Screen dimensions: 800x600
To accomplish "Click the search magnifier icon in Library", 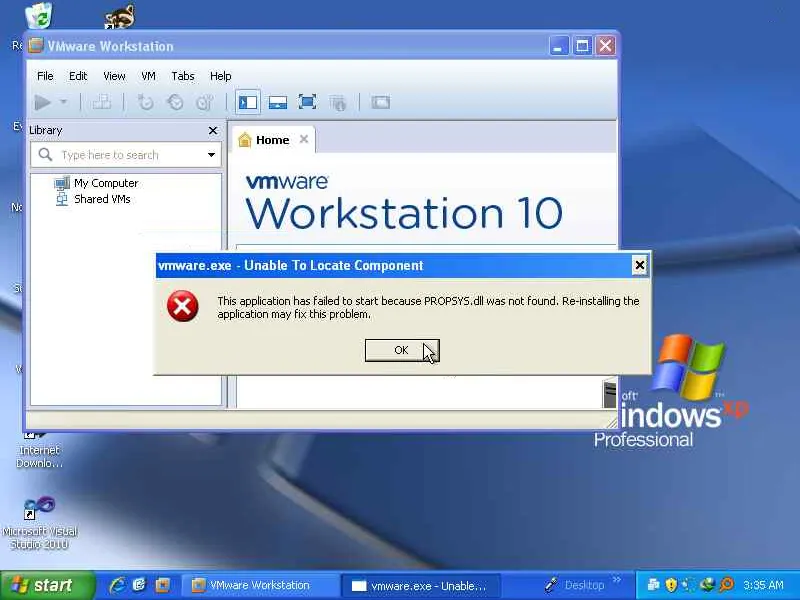I will [x=45, y=155].
